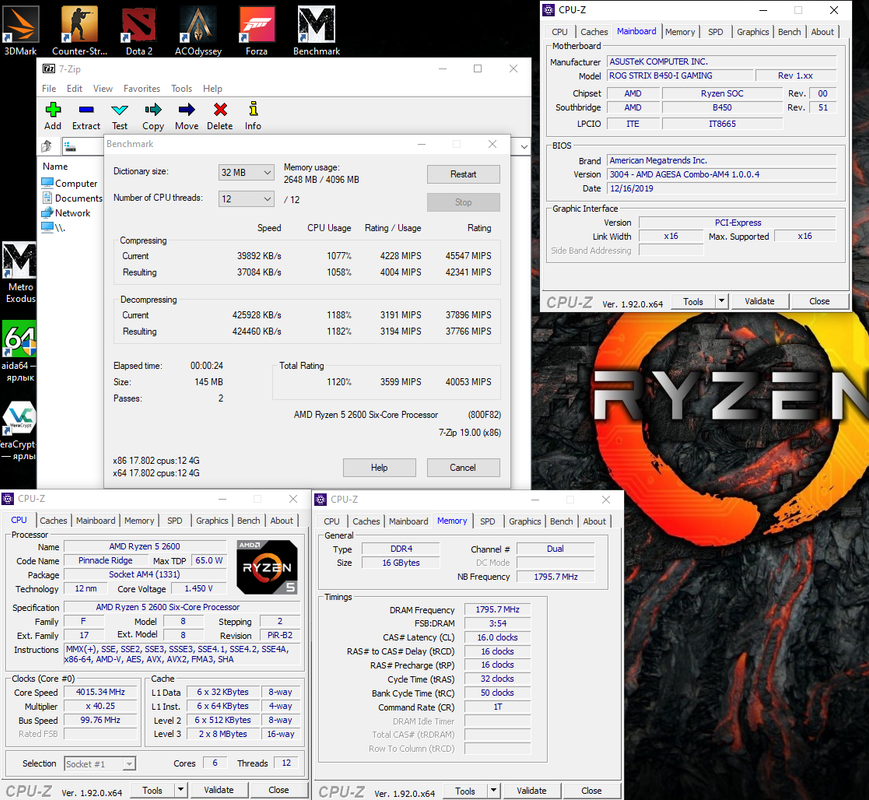Select Computer in 7-Zip file list
Screen dimensions: 869x800
pyautogui.click(x=69, y=184)
